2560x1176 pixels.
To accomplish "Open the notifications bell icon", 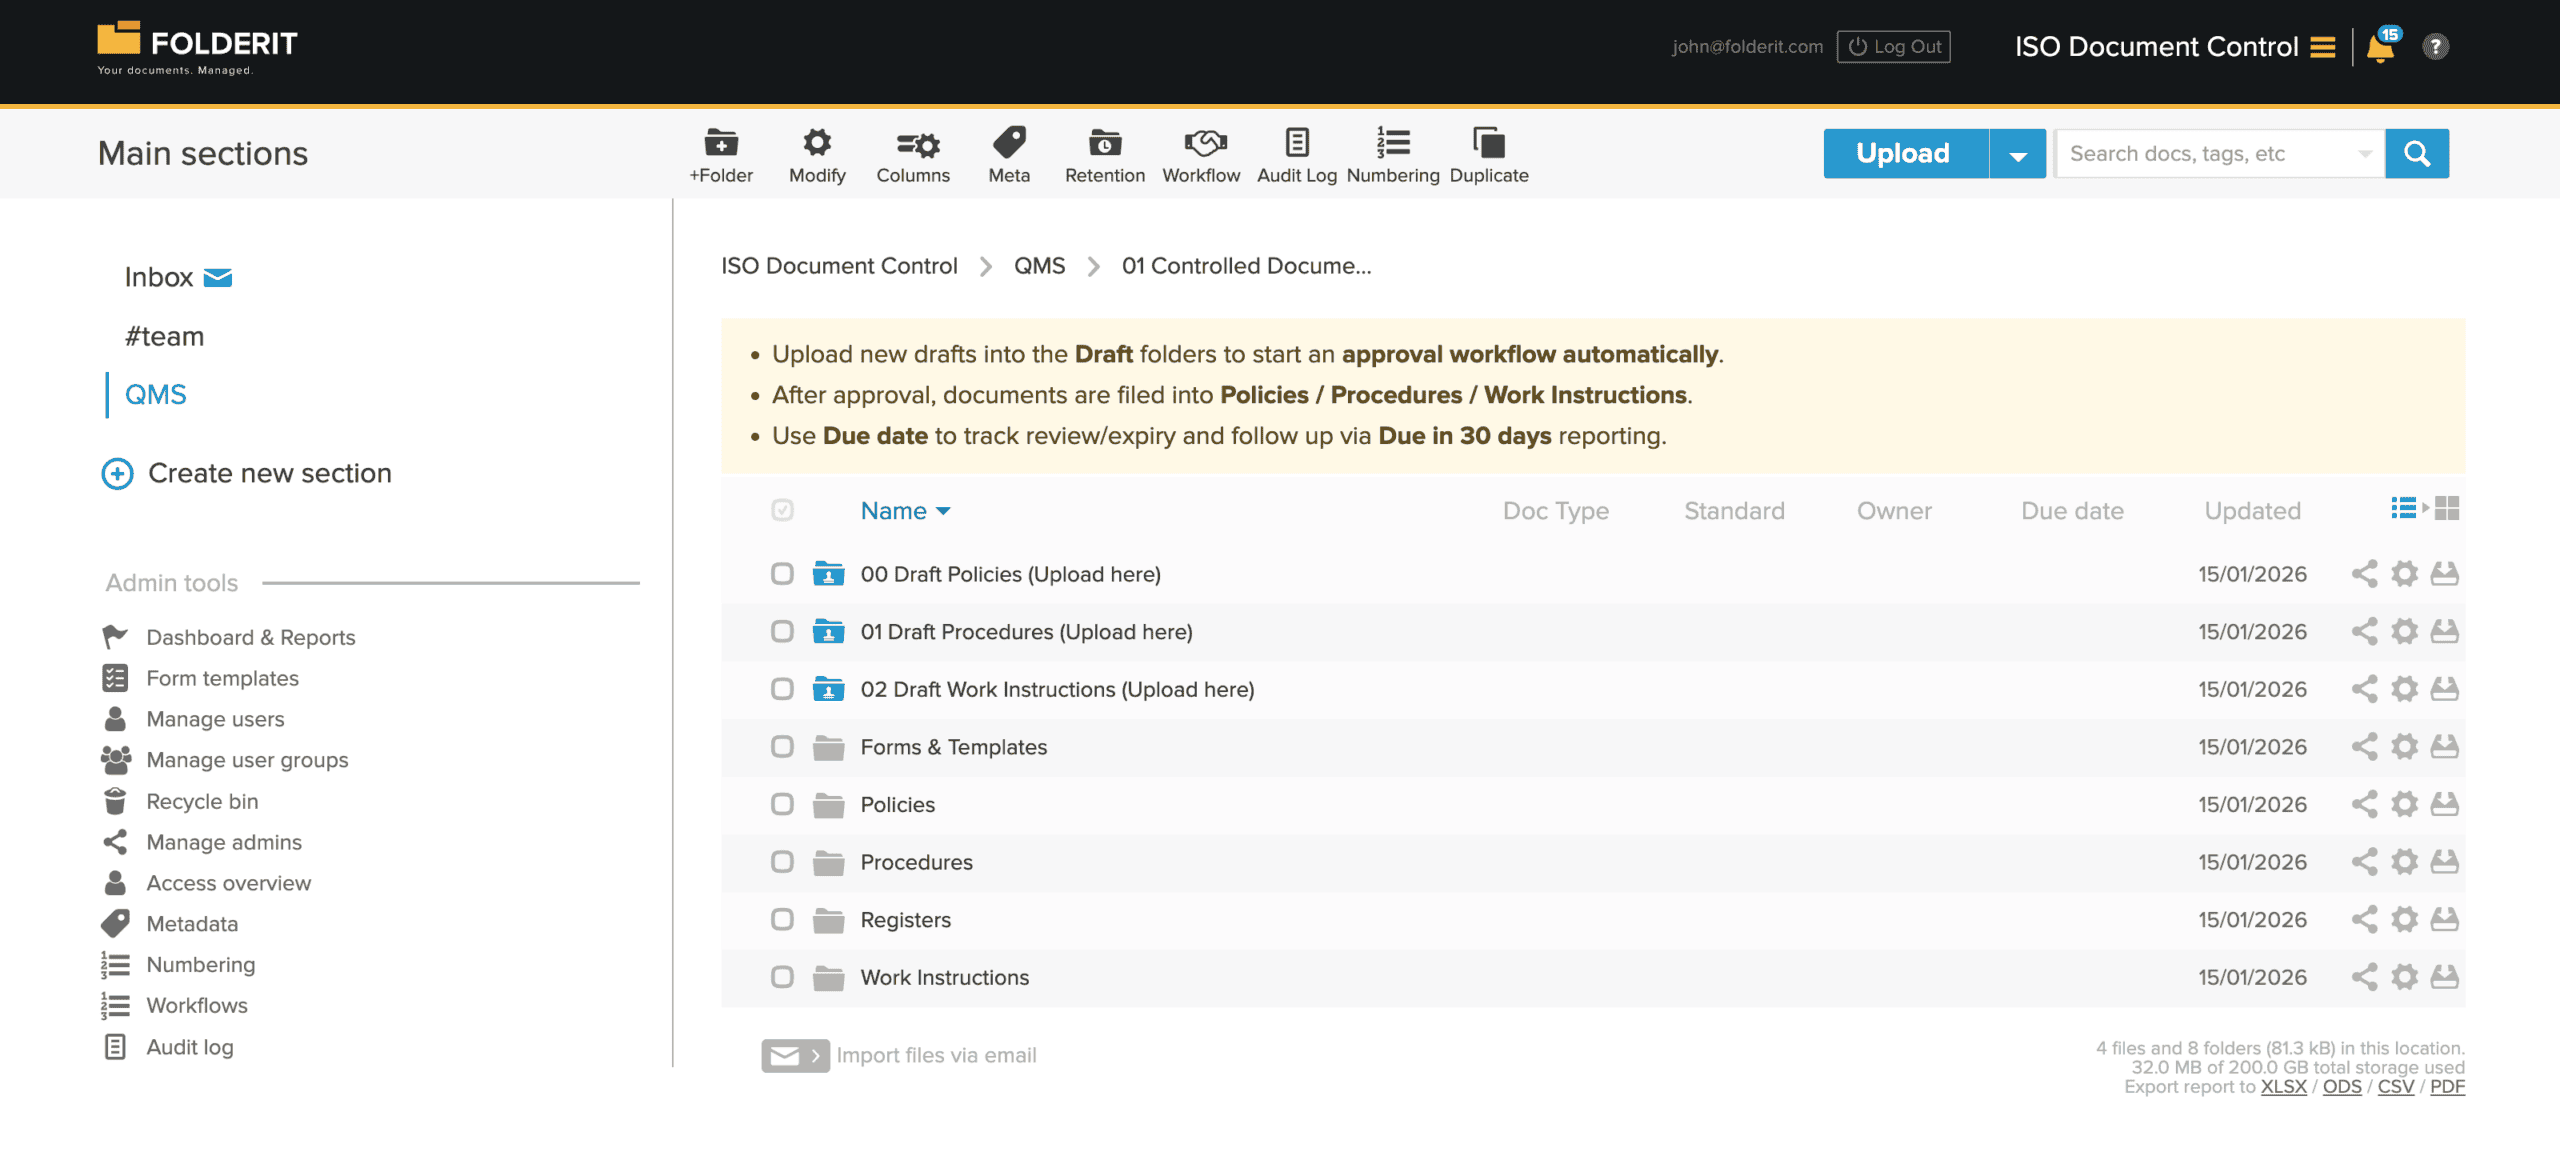I will [2381, 48].
